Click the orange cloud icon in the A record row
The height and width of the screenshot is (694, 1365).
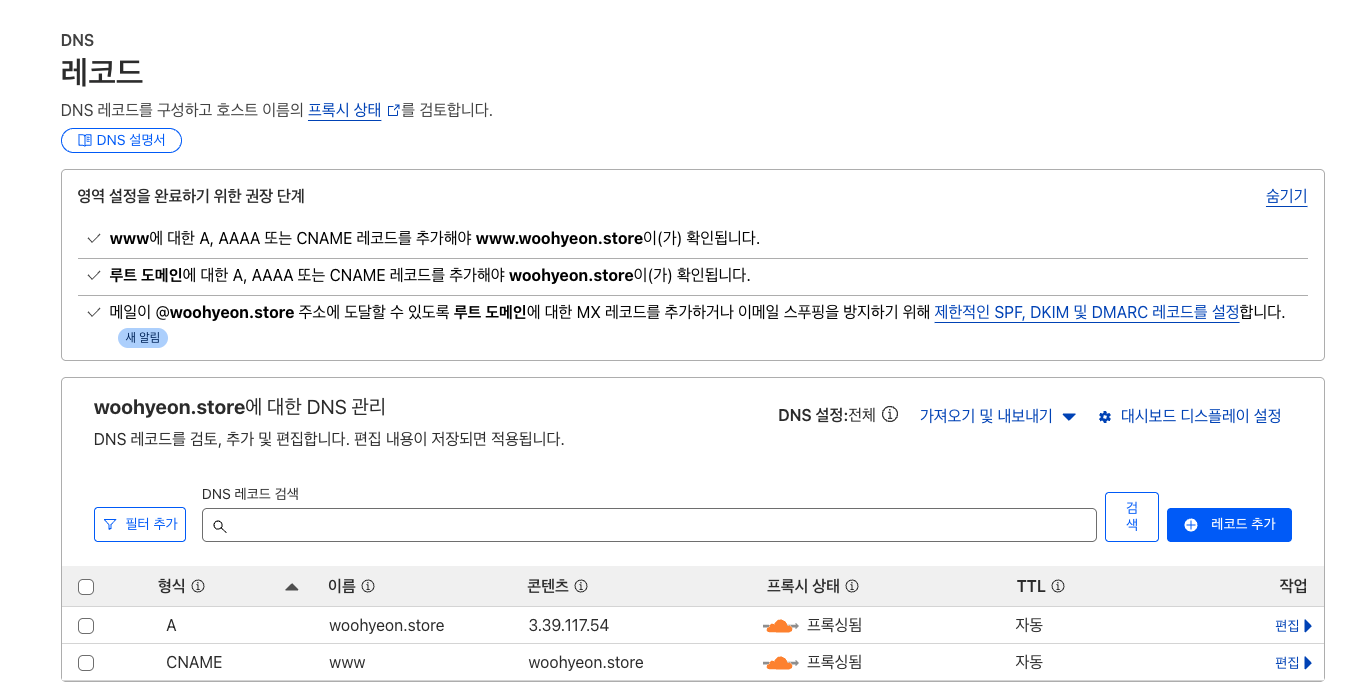[x=780, y=626]
